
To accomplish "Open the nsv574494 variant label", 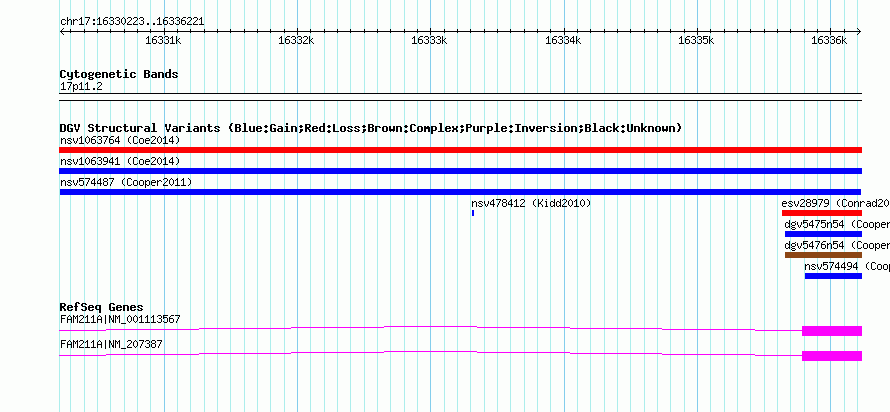I will [847, 266].
